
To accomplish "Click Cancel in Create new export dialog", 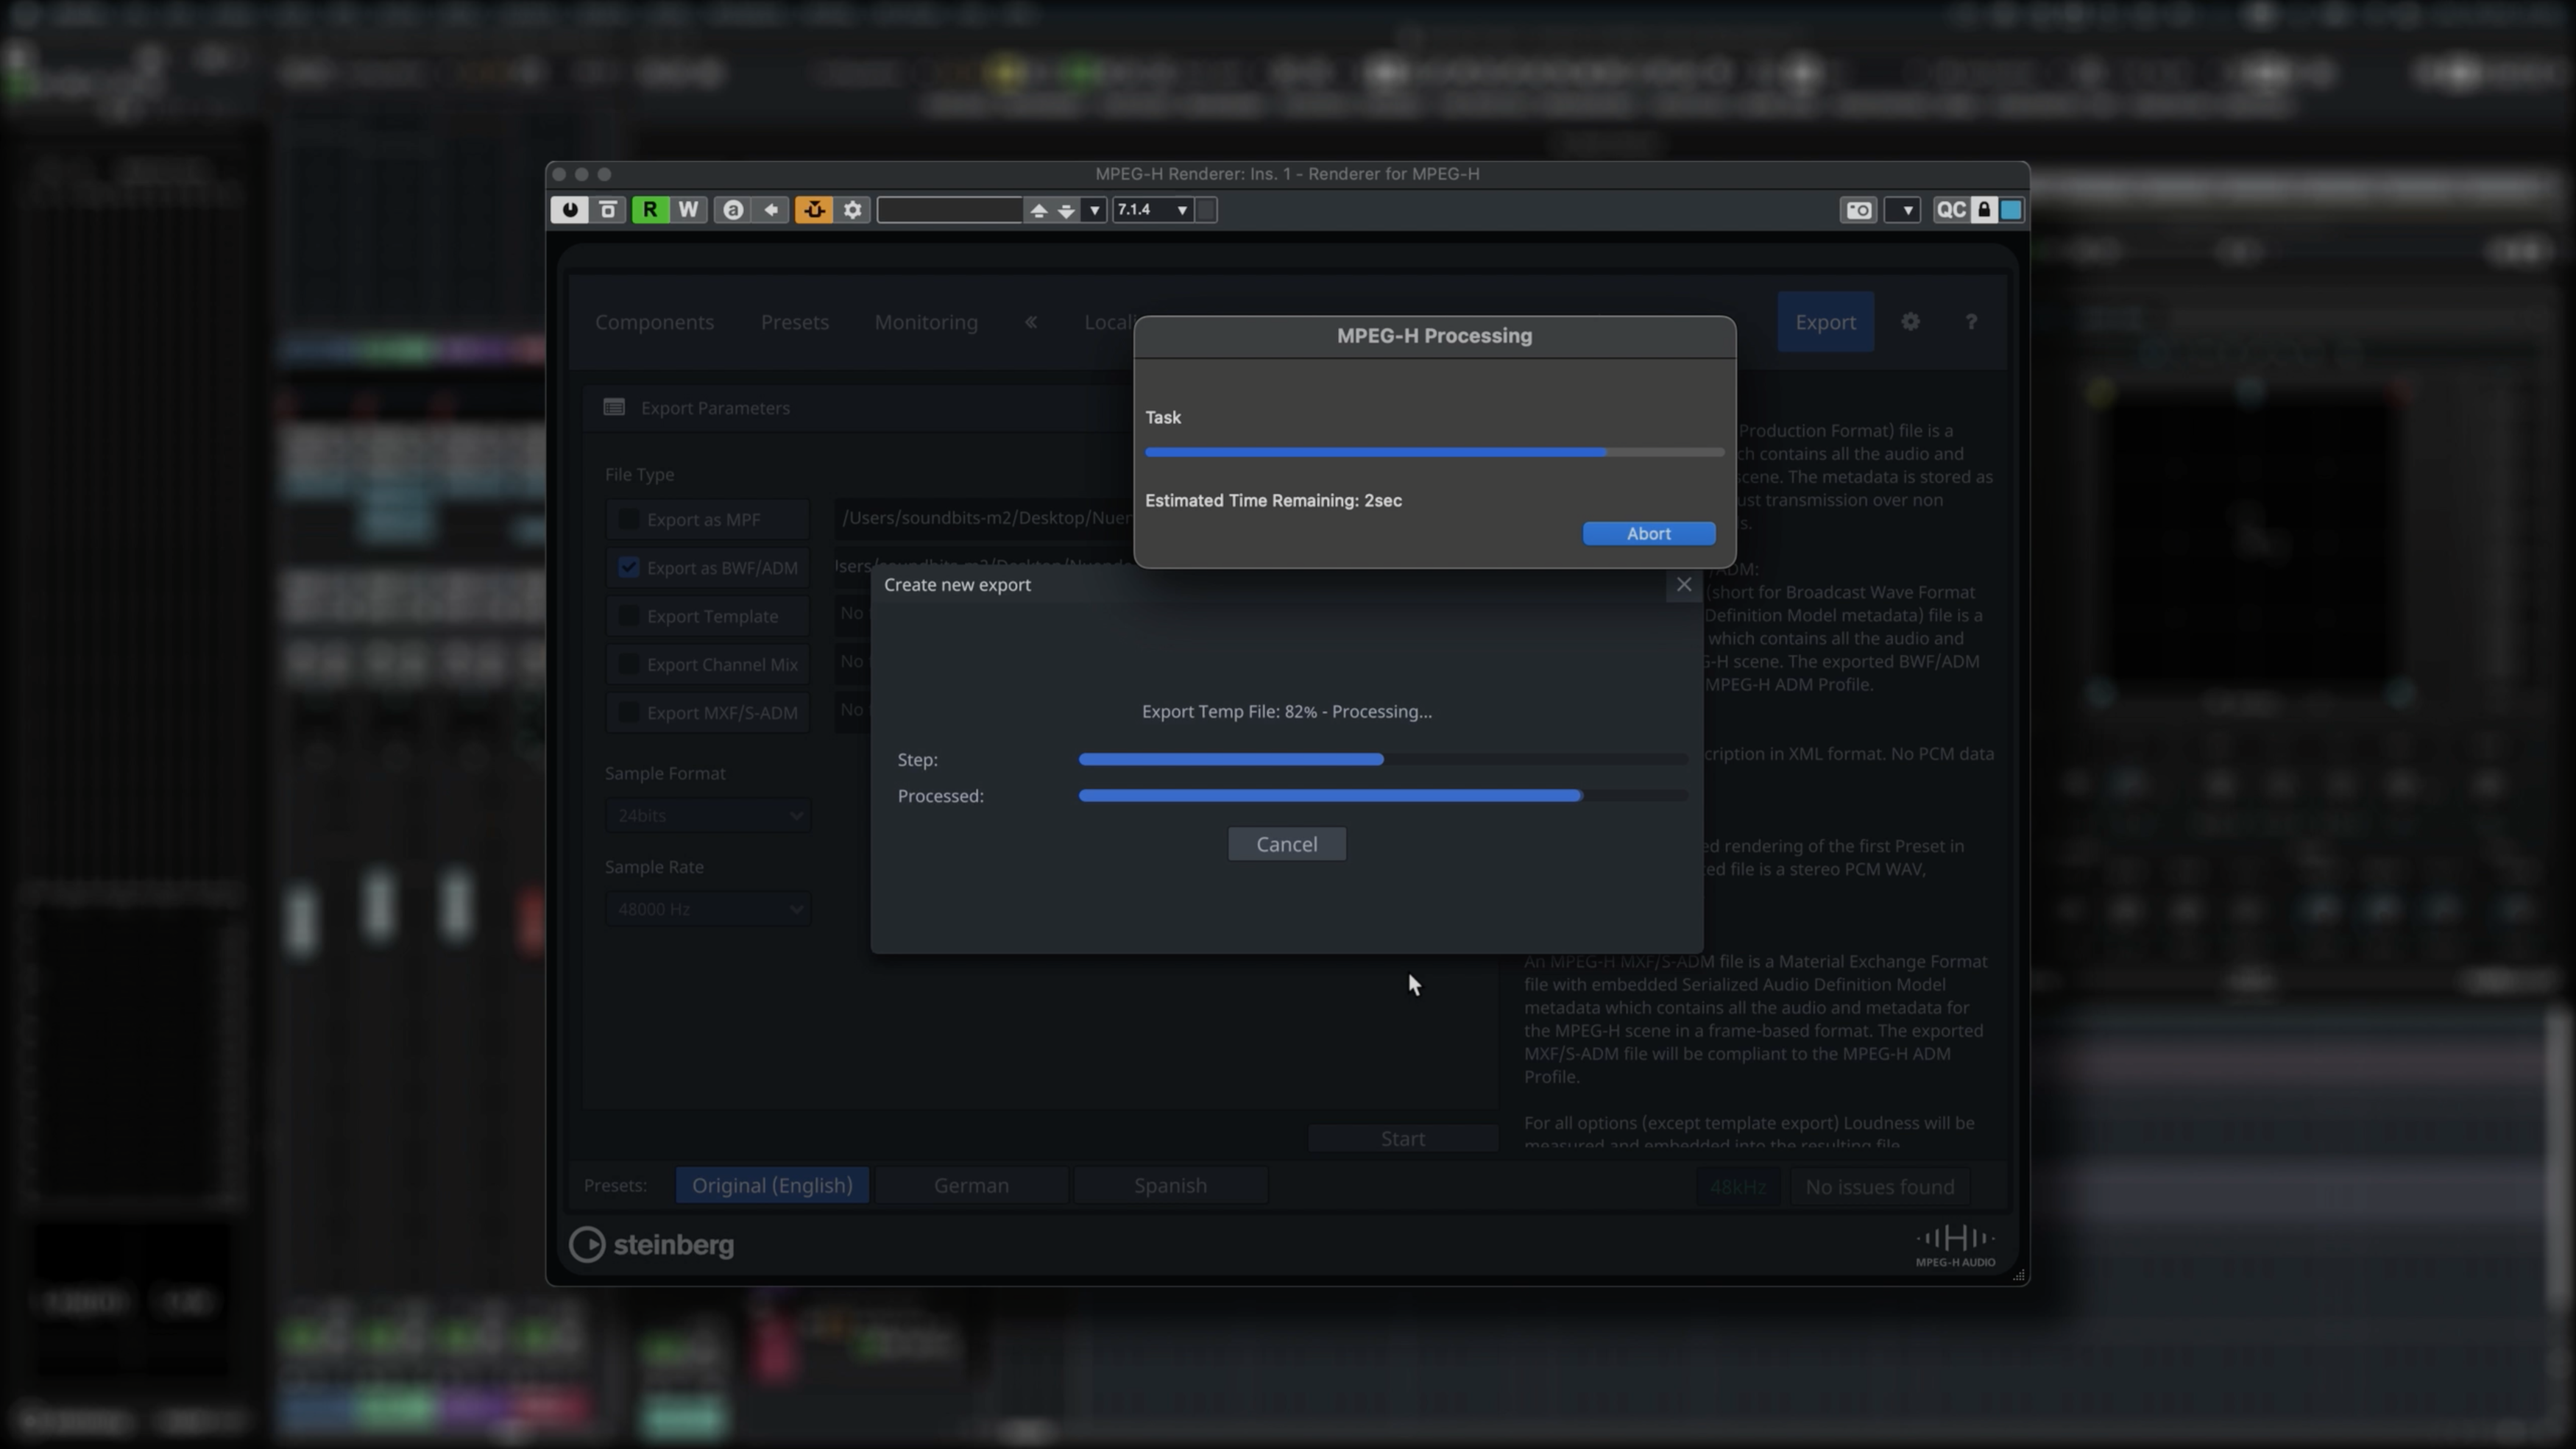I will [x=1286, y=844].
